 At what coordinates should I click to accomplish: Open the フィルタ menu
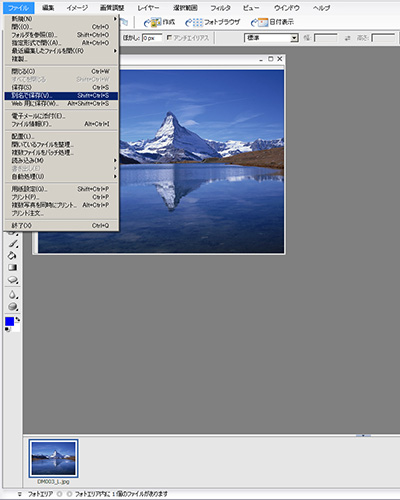[220, 8]
